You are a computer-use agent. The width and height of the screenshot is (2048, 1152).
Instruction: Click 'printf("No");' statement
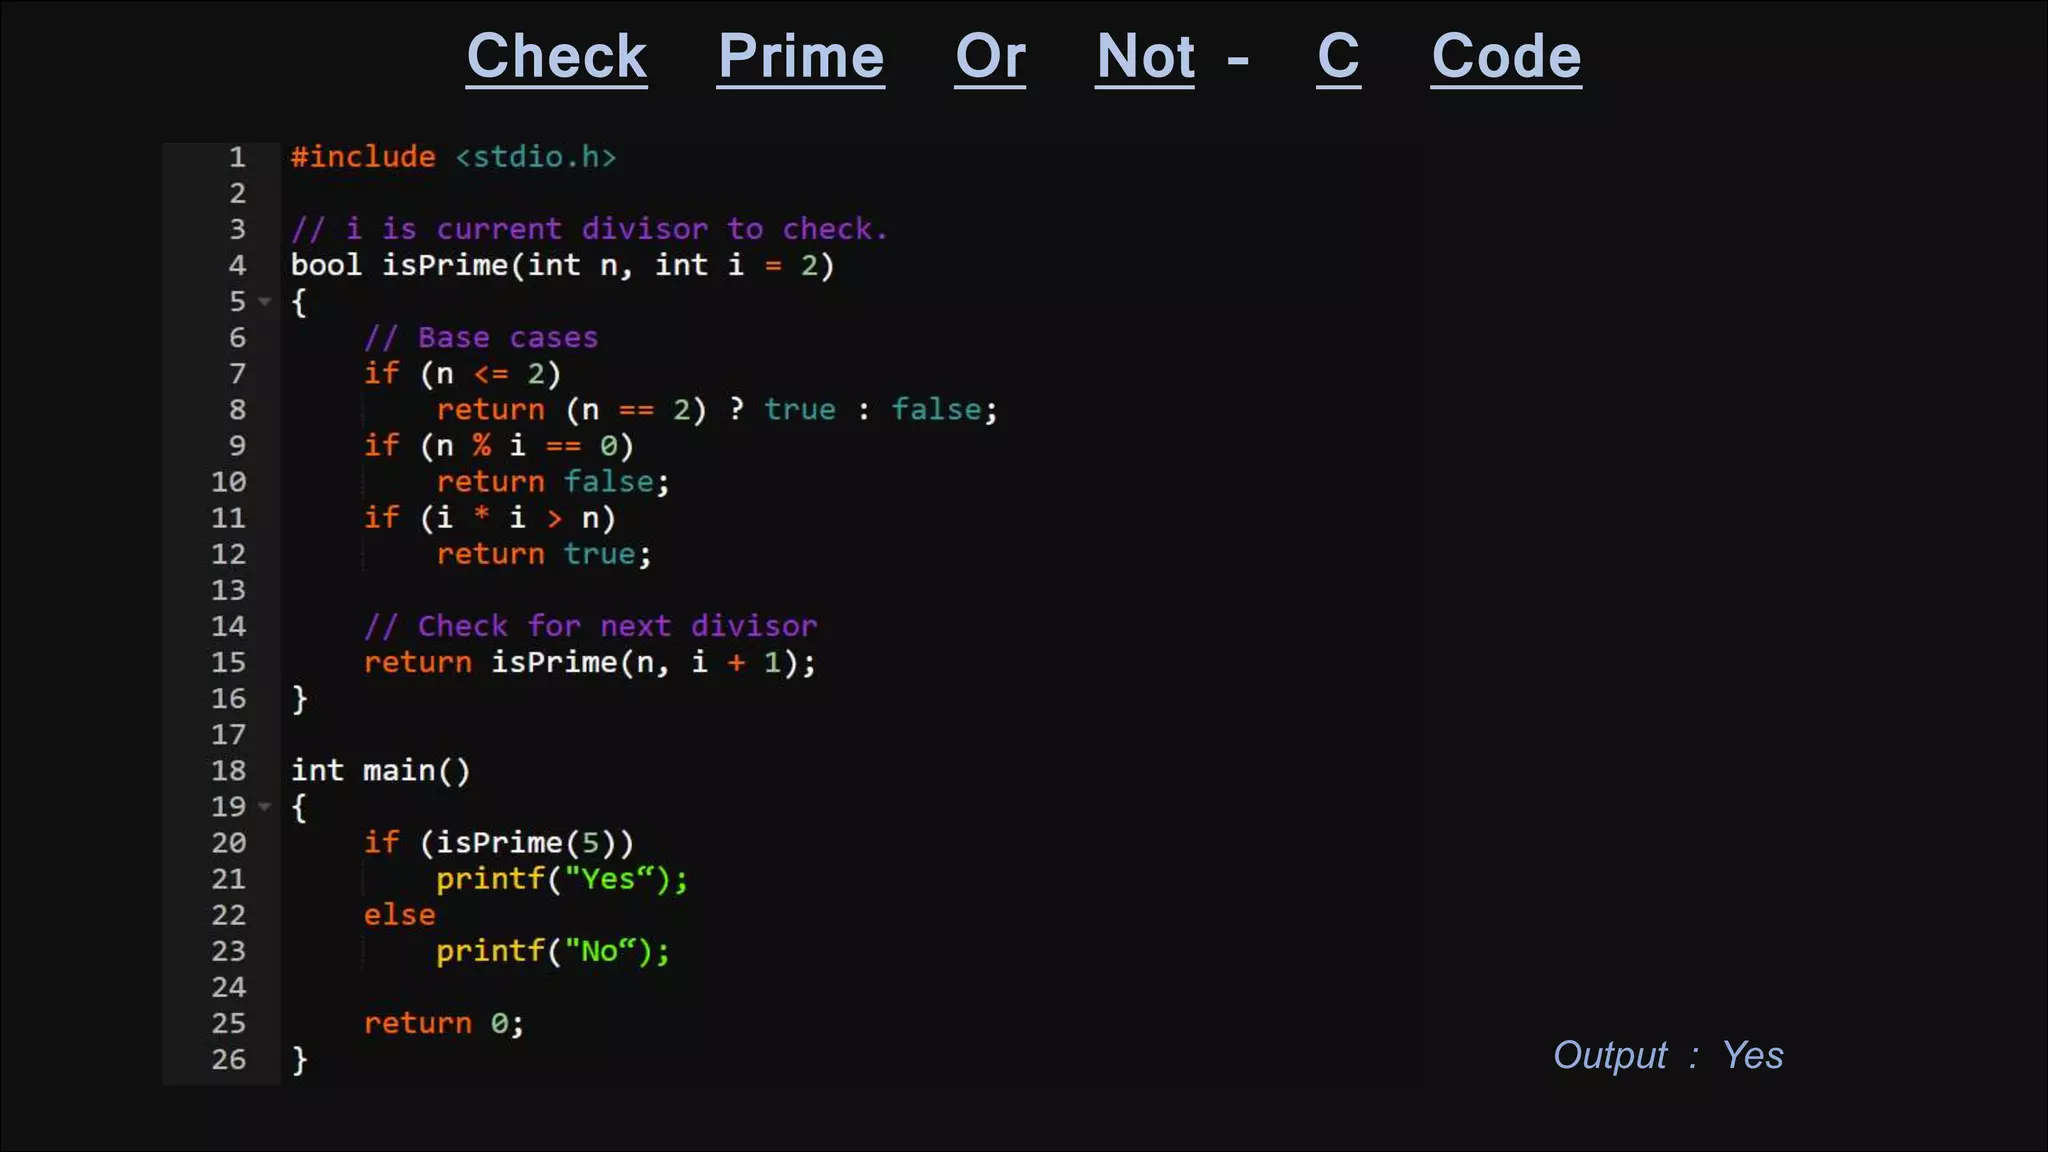553,951
